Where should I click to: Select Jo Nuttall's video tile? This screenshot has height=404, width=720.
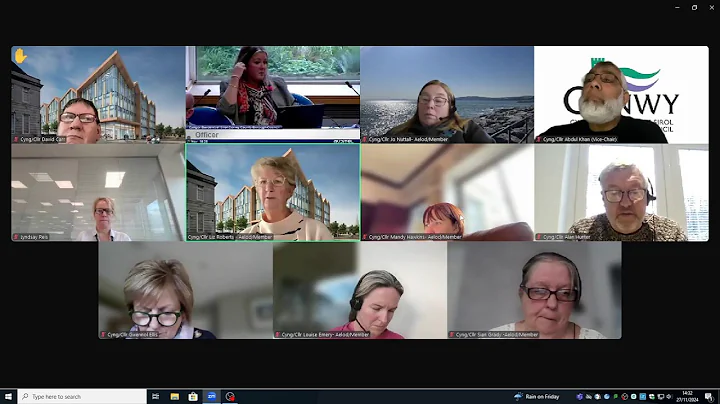(447, 95)
